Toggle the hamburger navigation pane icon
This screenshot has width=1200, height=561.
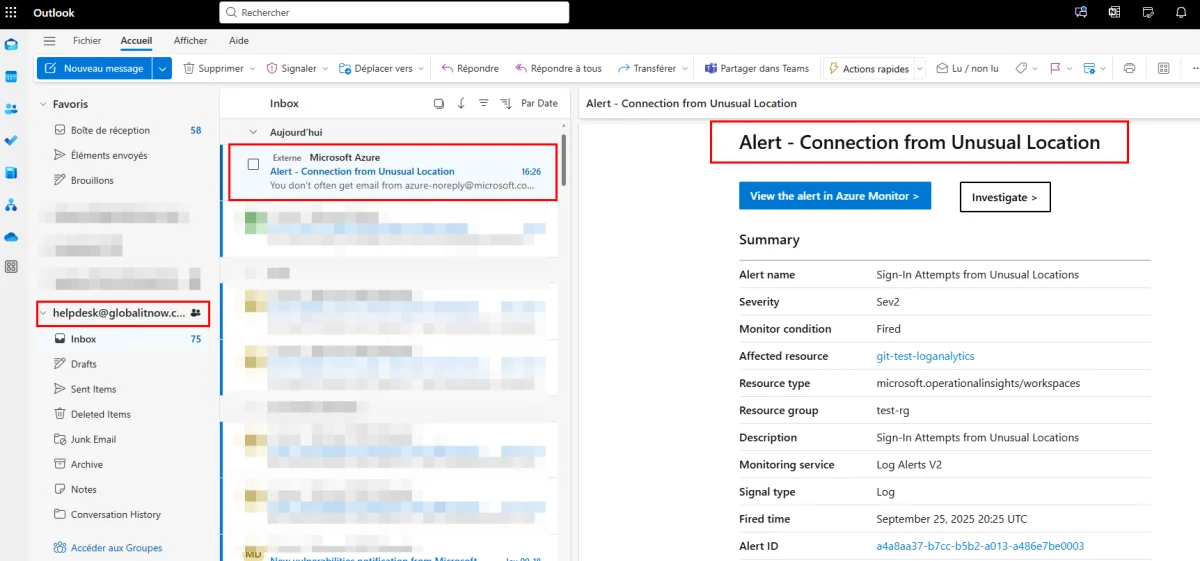click(x=49, y=41)
